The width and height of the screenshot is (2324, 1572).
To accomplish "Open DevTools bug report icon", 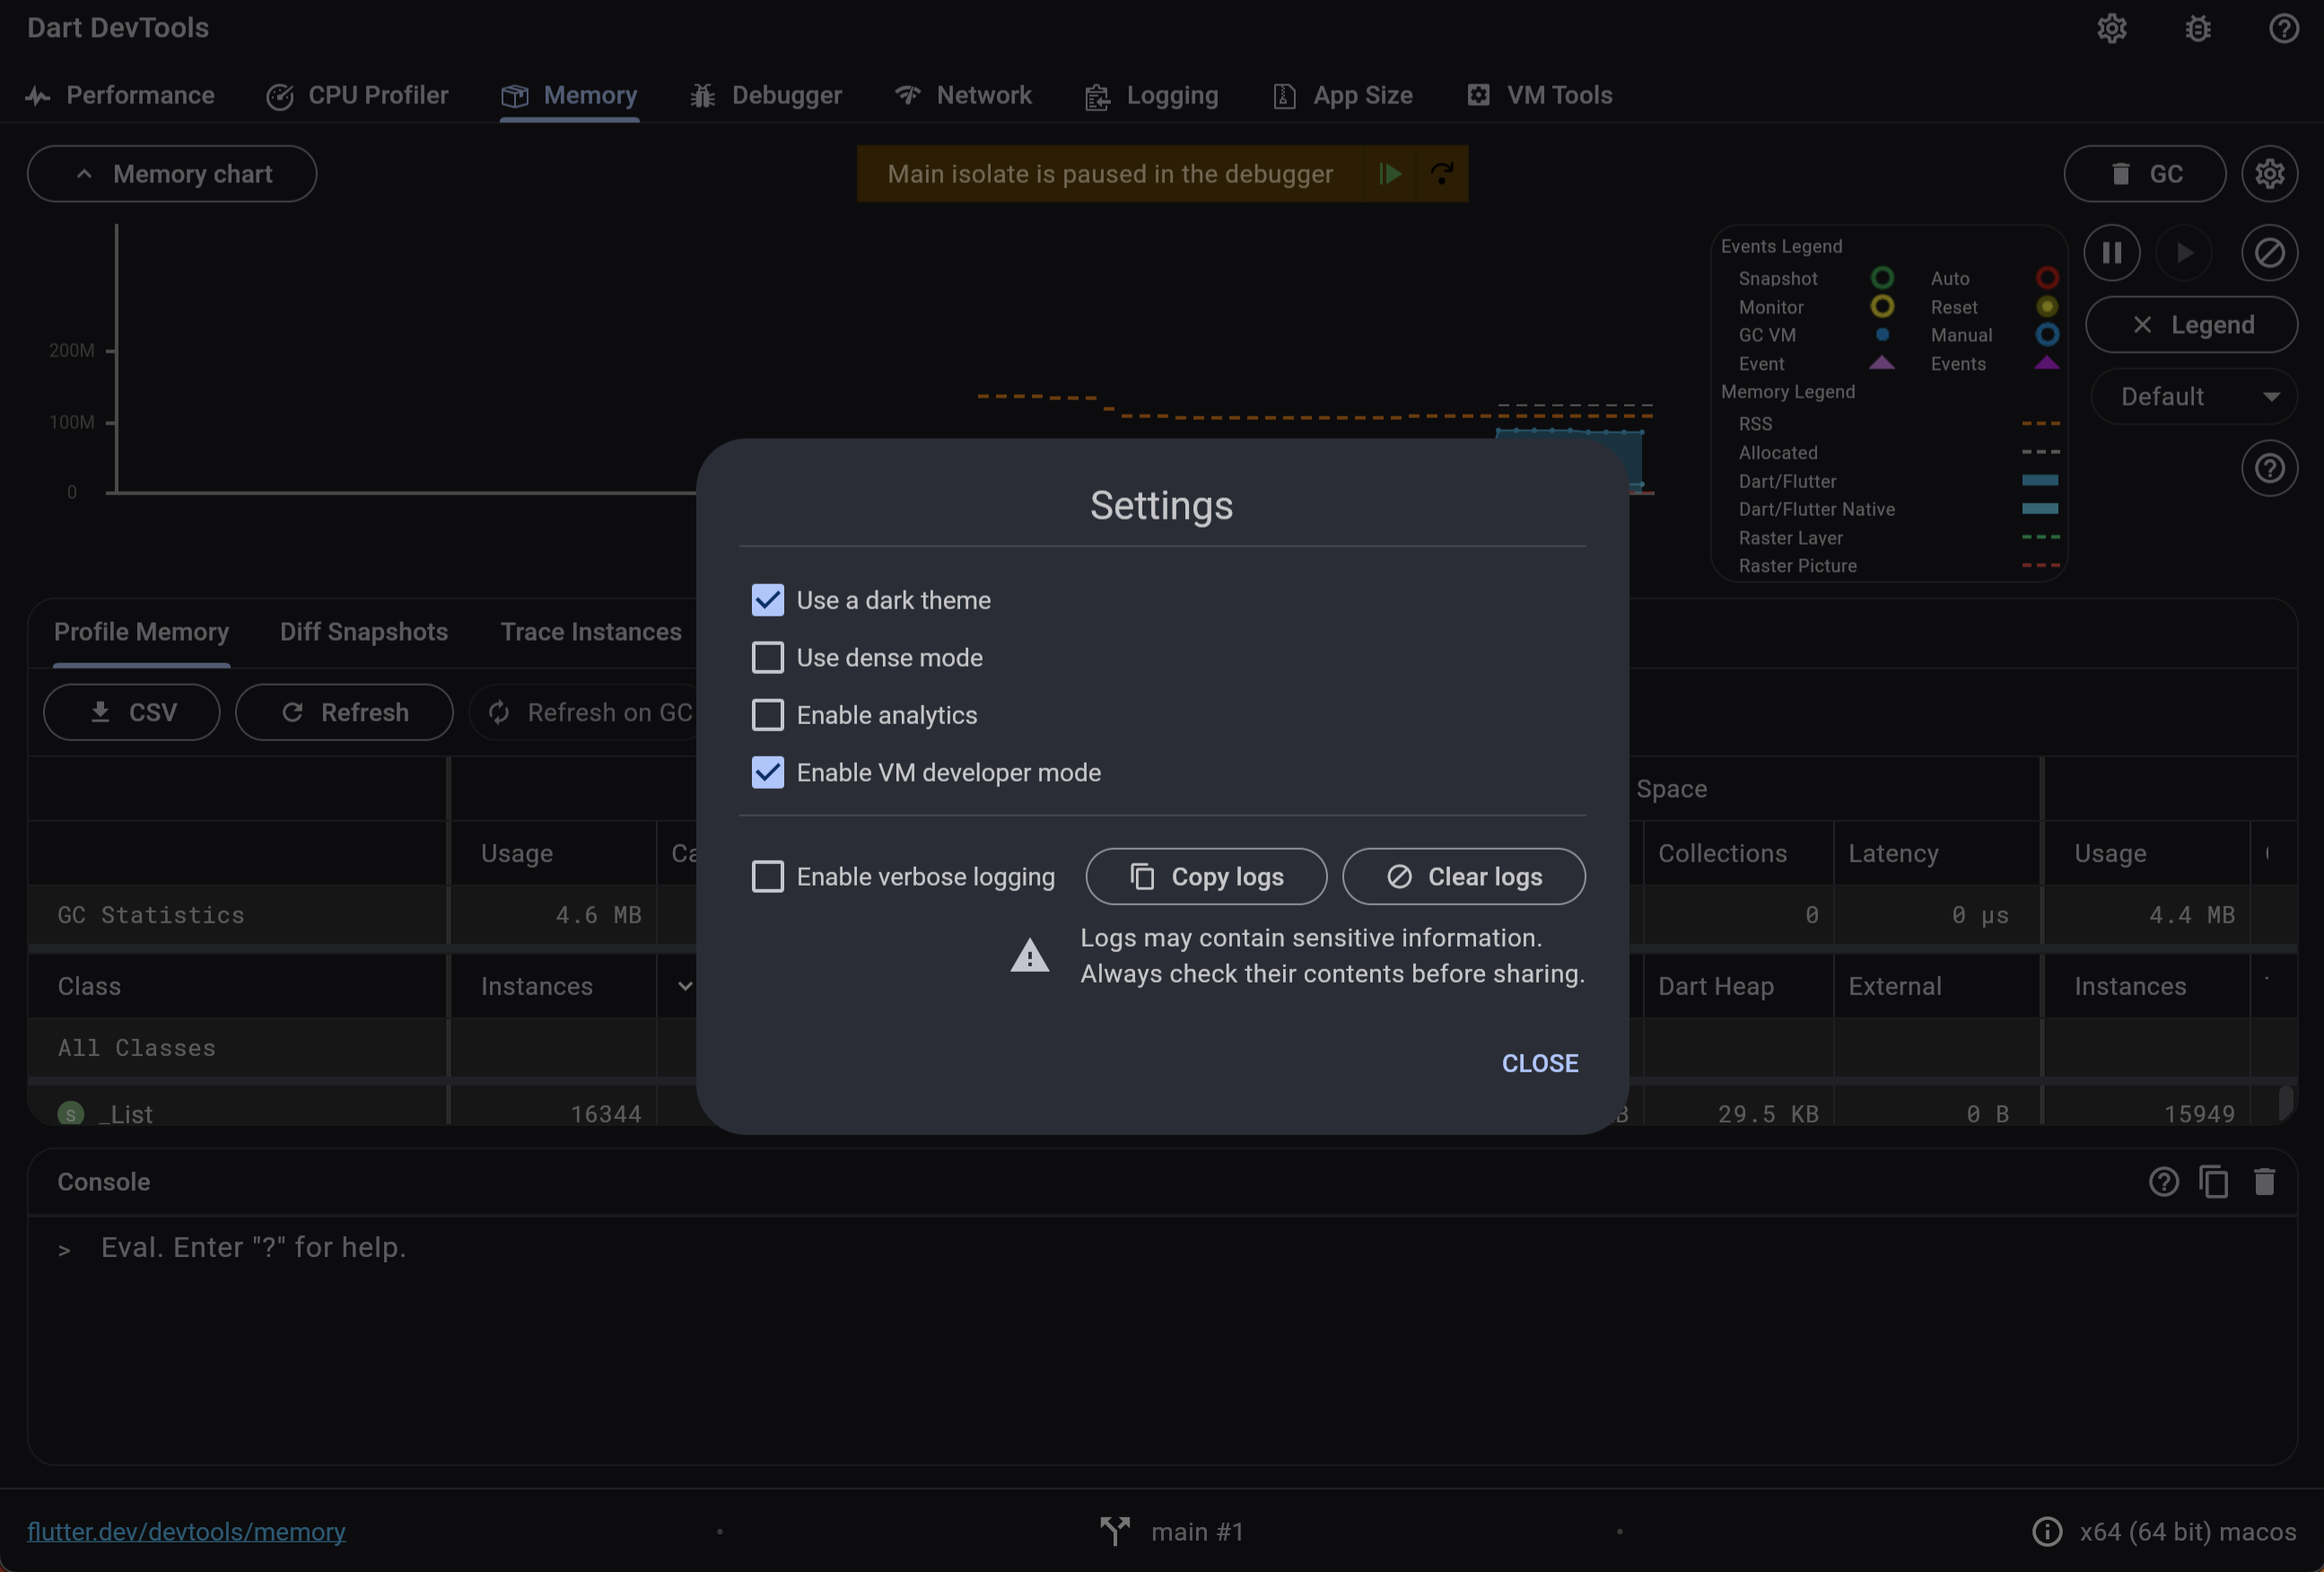I will [2197, 28].
